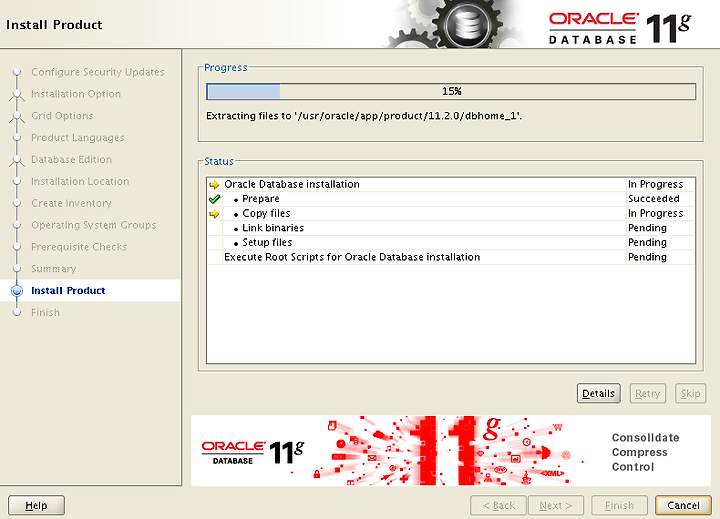Click Pending status of Setup files
The height and width of the screenshot is (519, 720).
647,243
